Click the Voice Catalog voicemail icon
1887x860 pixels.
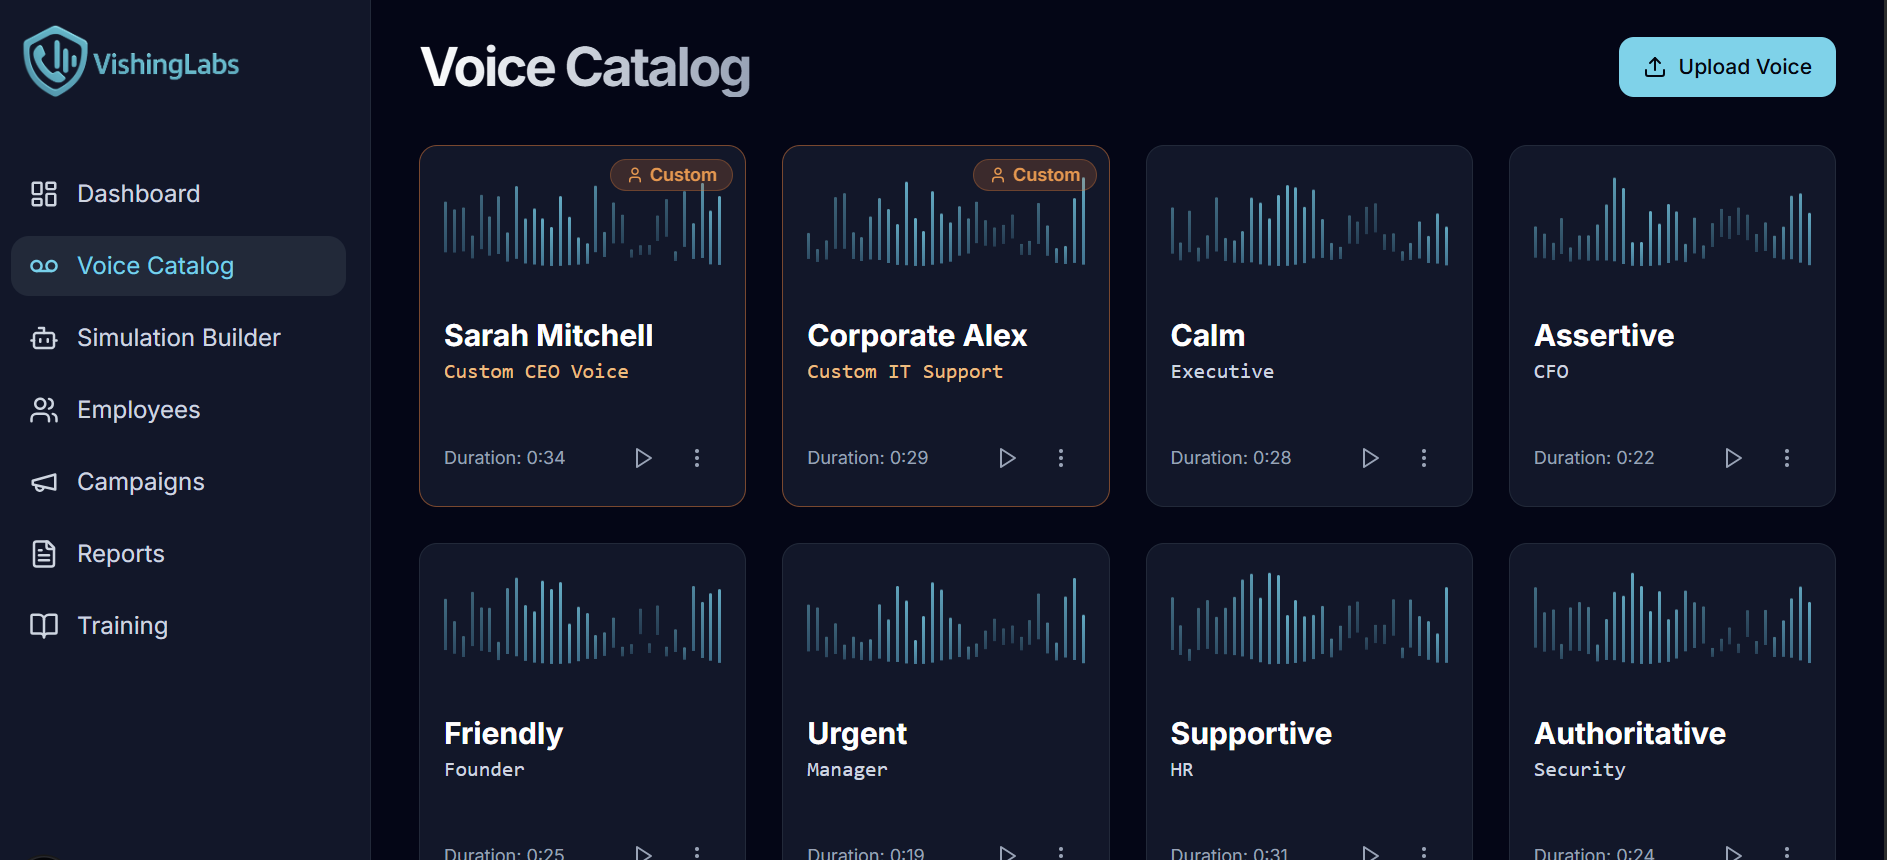pos(44,266)
